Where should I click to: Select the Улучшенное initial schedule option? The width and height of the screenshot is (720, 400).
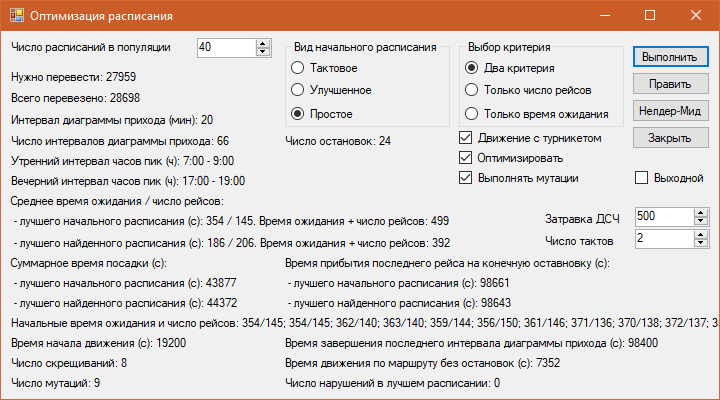[x=298, y=91]
